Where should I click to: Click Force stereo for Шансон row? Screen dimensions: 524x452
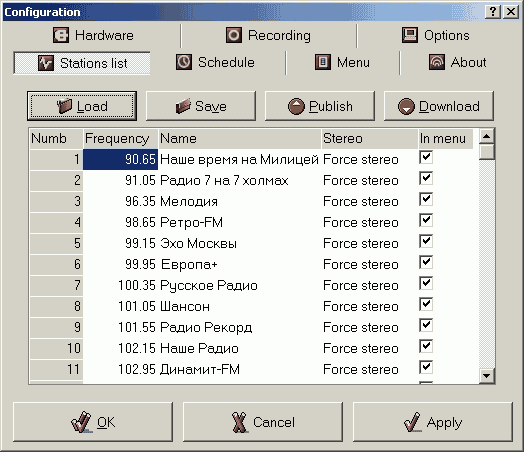click(x=361, y=306)
